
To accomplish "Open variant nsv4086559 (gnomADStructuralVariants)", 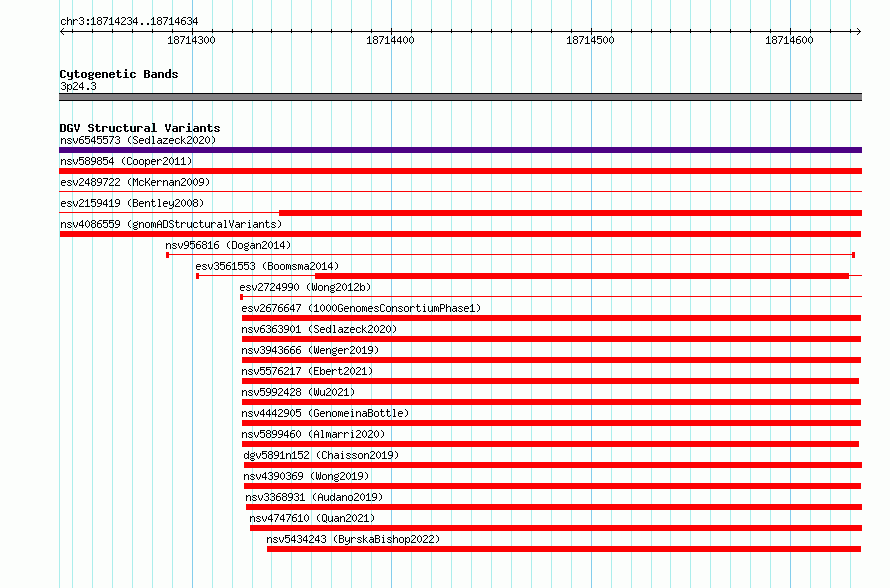I will pyautogui.click(x=171, y=224).
